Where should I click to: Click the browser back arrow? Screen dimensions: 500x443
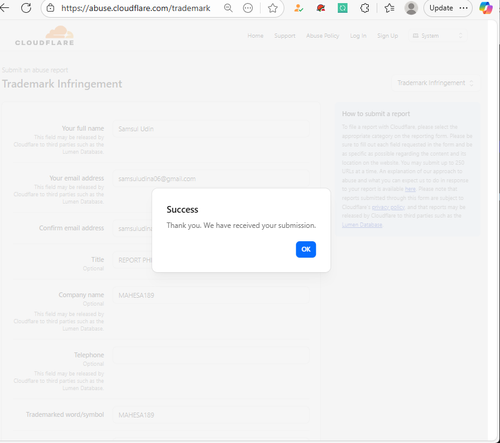(x=4, y=8)
